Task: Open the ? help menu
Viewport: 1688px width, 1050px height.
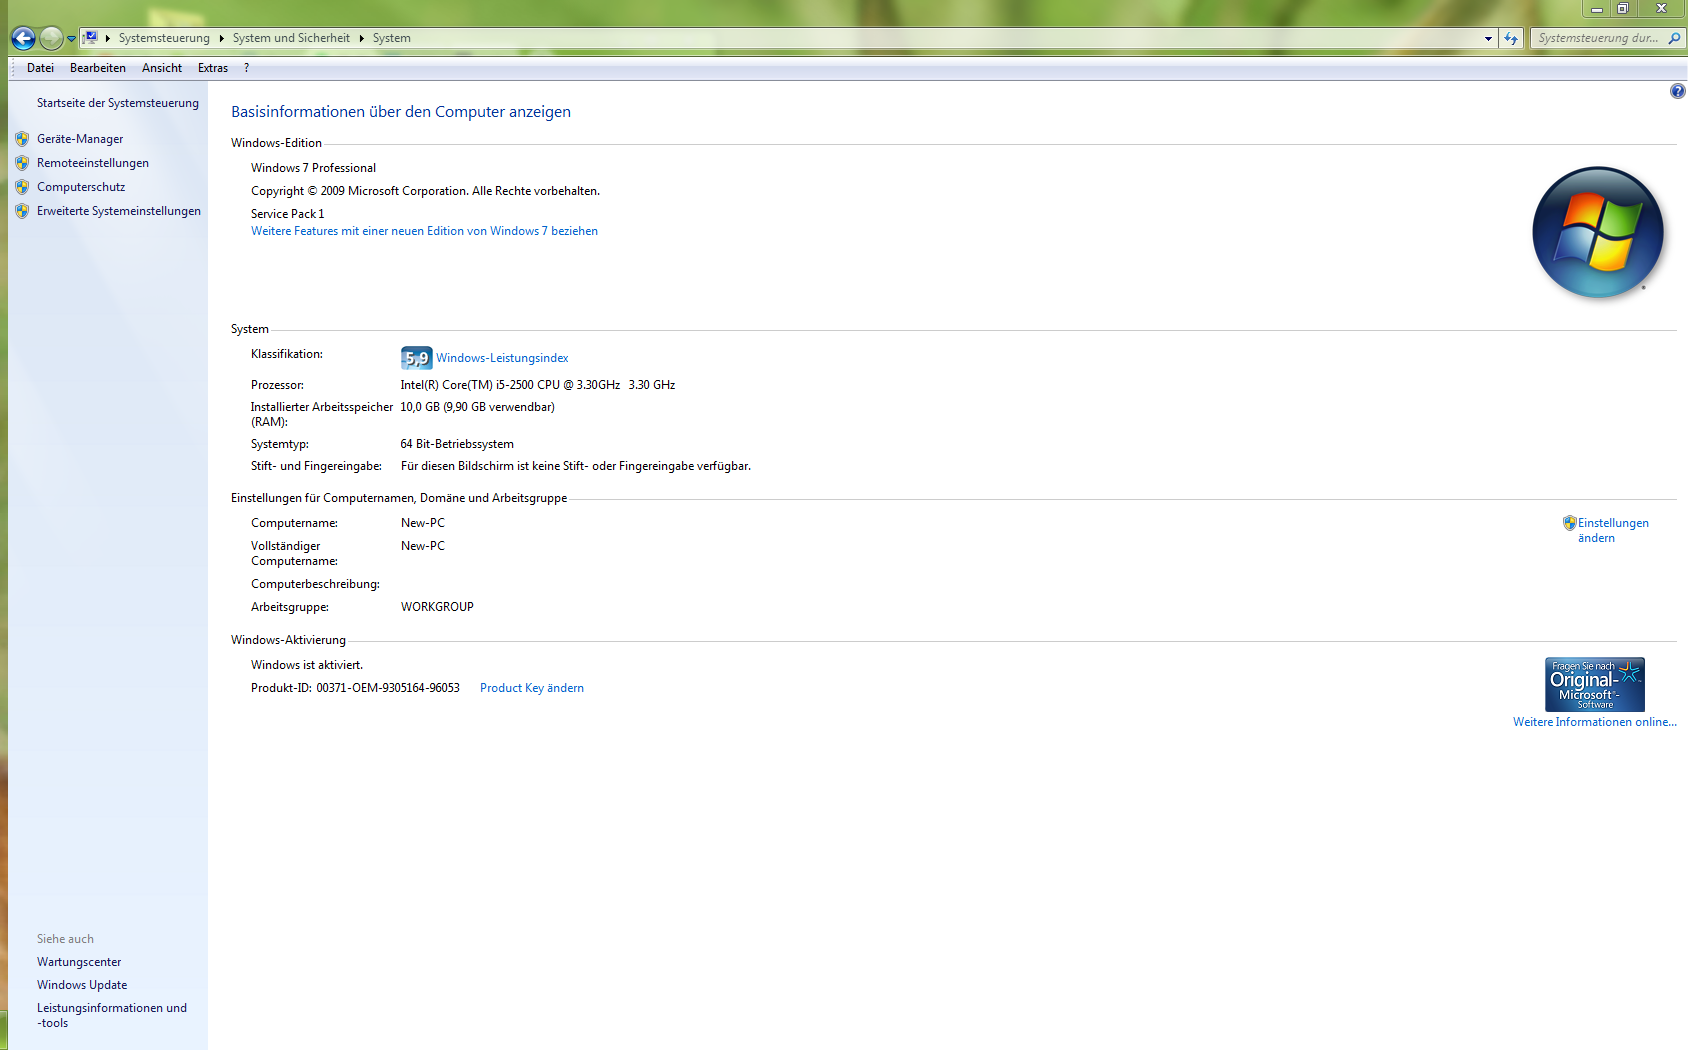Action: 246,68
